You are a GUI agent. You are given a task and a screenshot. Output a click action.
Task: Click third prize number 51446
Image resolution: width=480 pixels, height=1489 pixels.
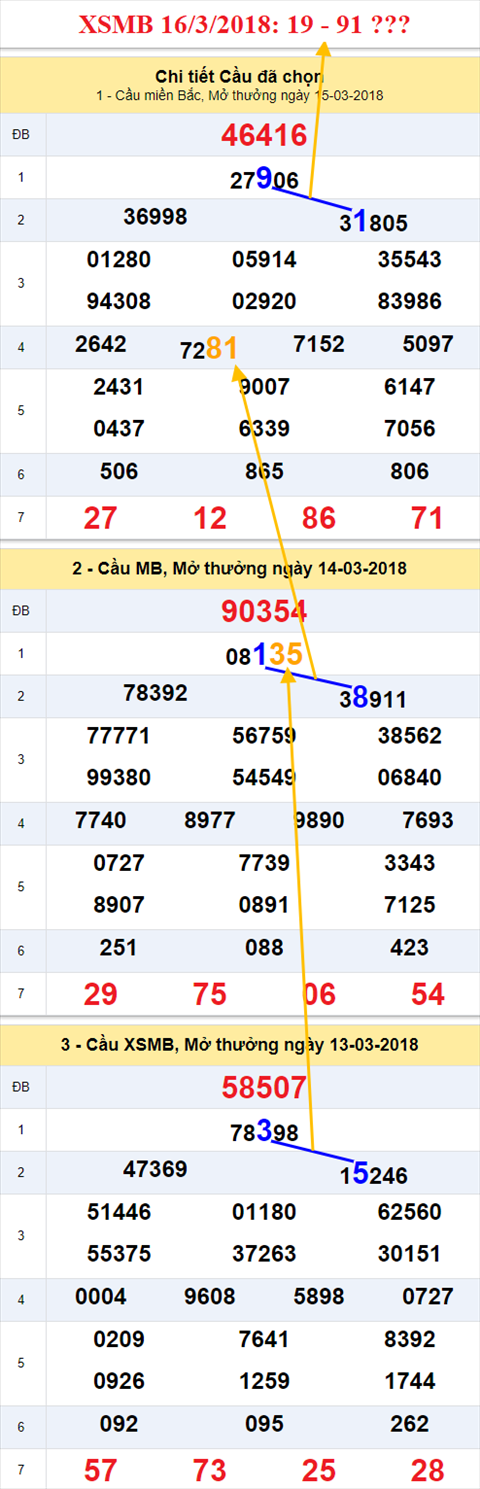(119, 1212)
